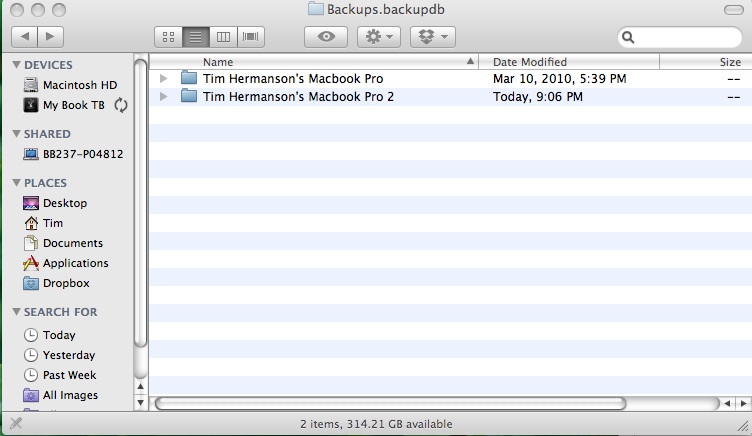
Task: Open the Dropbox toolbar menu
Action: [433, 37]
